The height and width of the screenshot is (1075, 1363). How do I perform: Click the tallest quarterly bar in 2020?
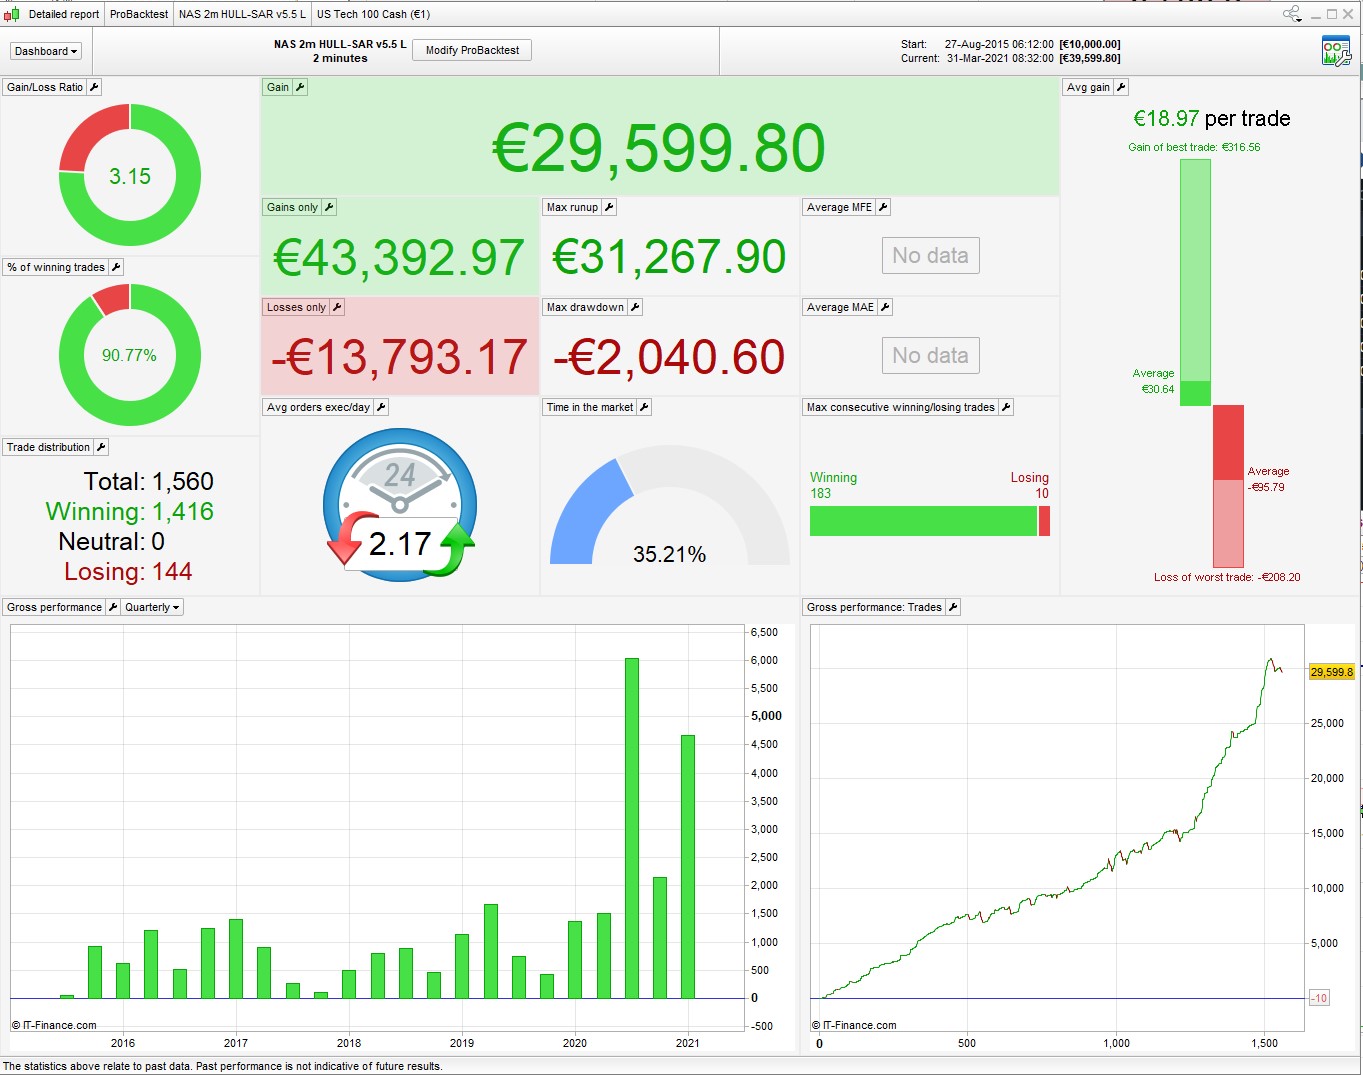tap(632, 828)
